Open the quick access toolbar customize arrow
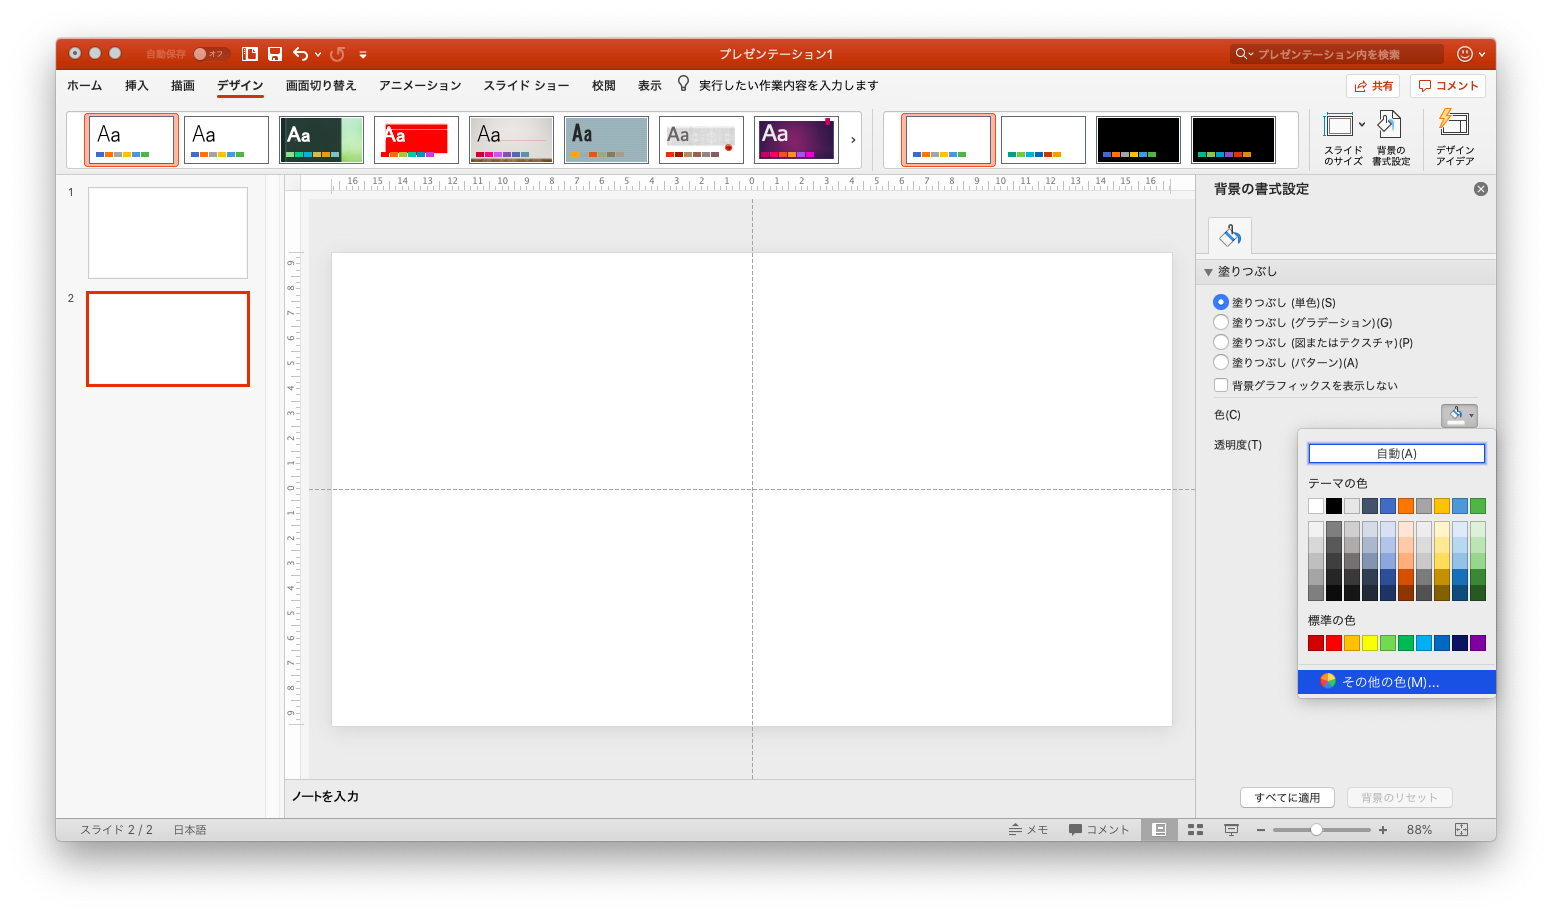Viewport: 1552px width, 915px height. coord(363,54)
